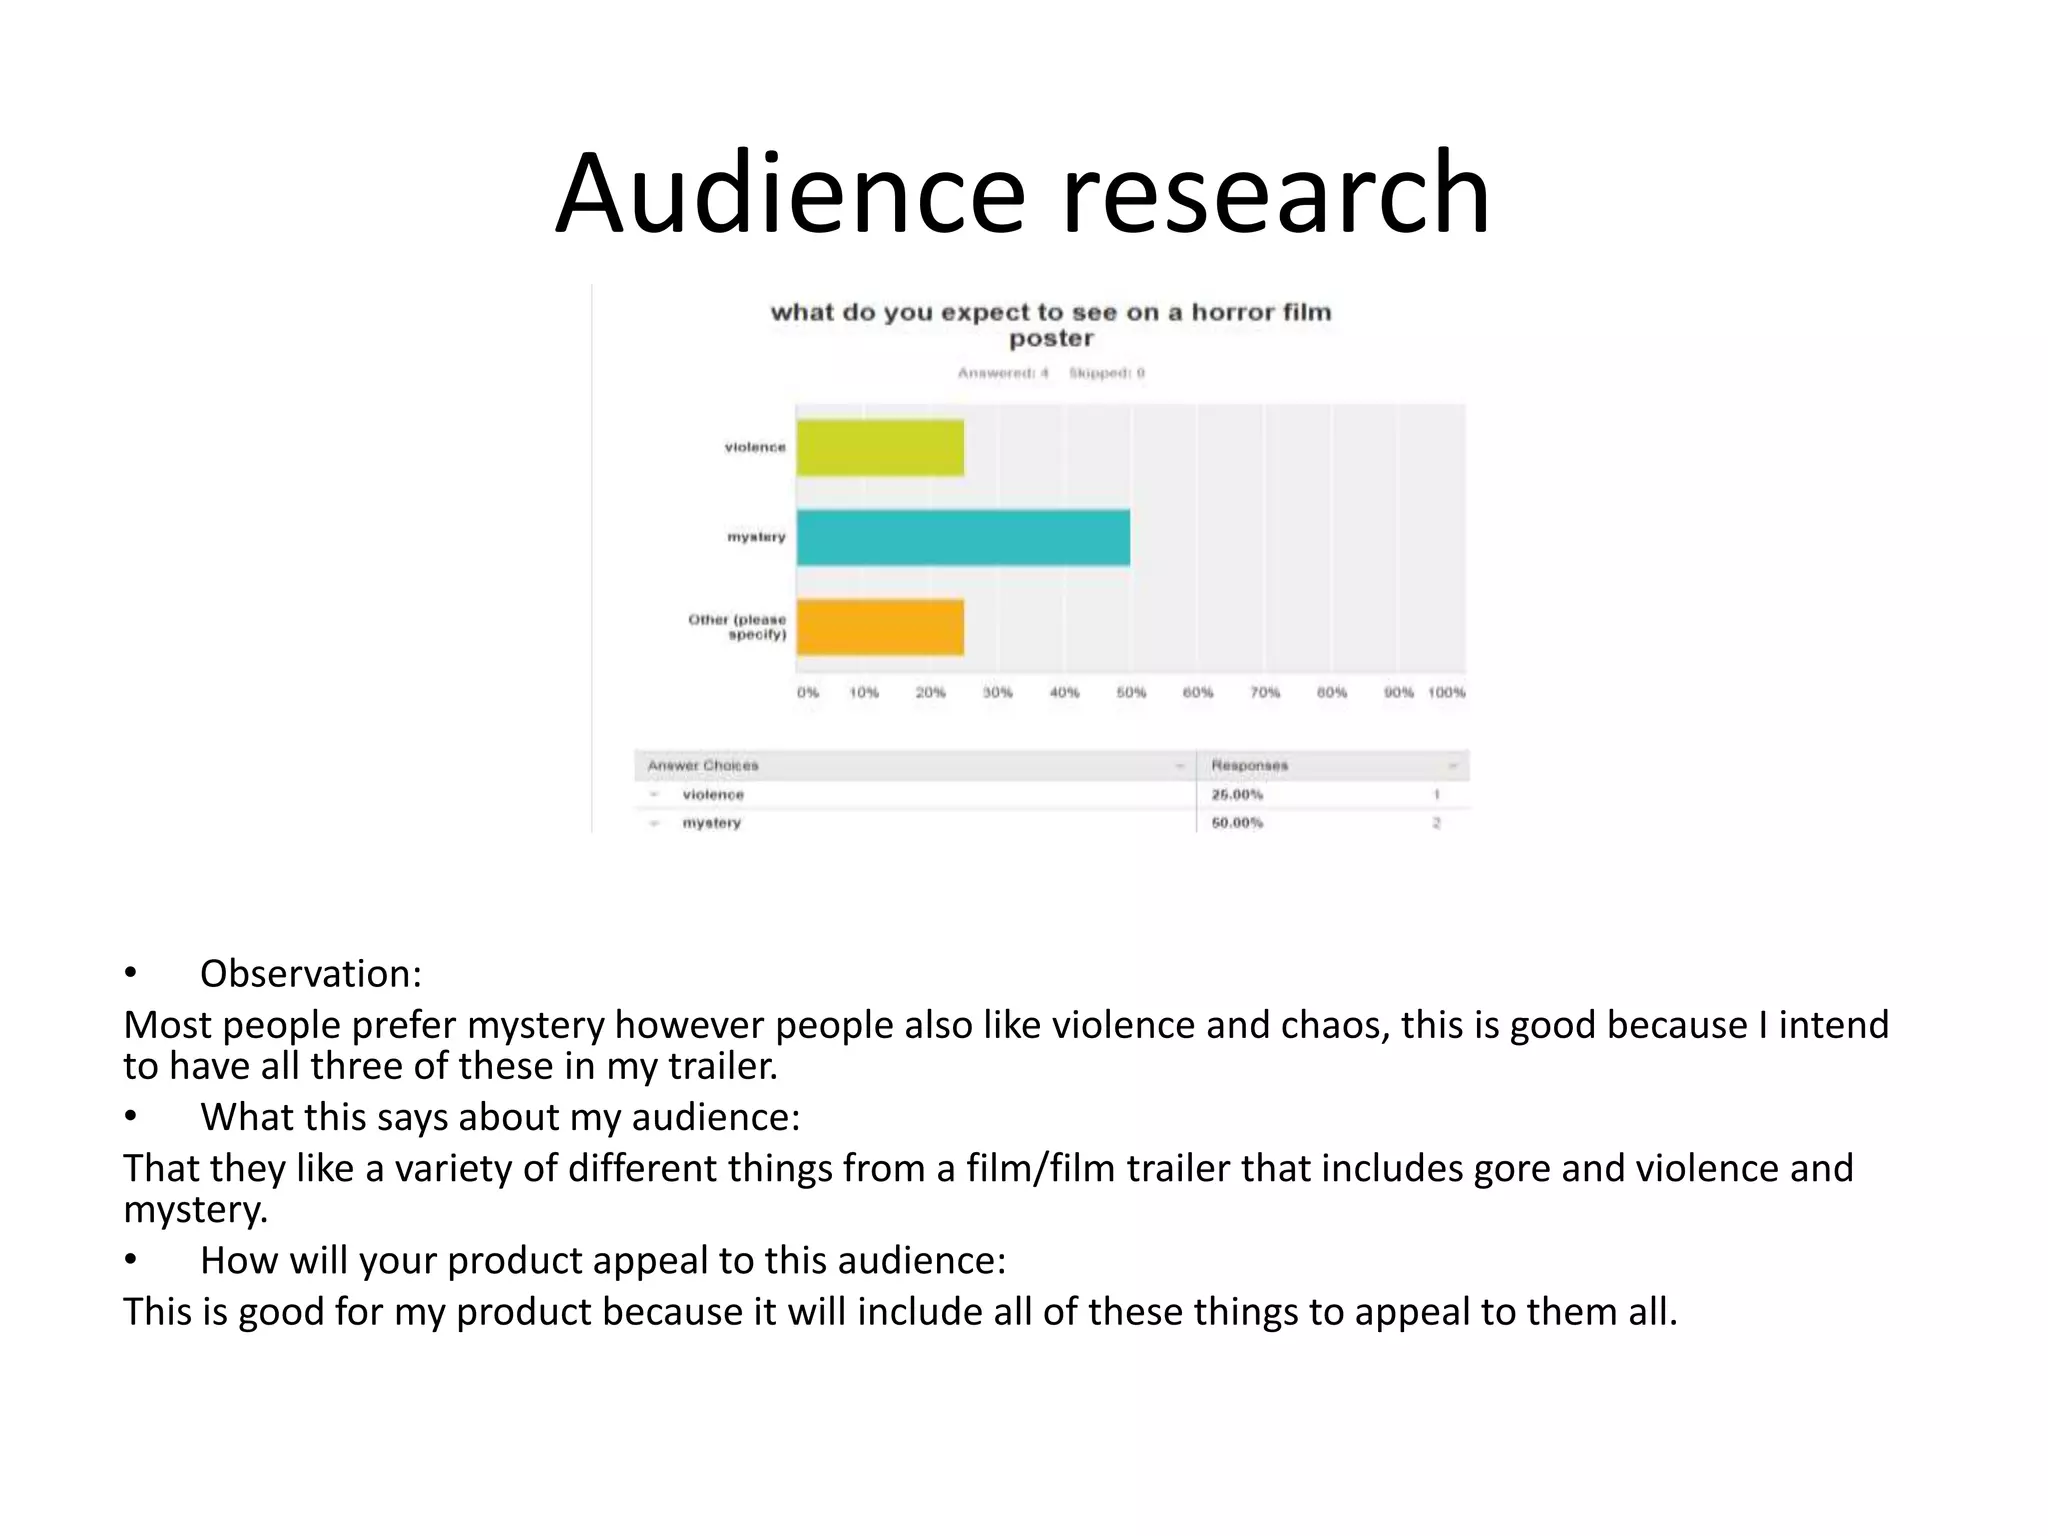Click the sentence starting 'Most people prefer mystery'

click(x=1006, y=1045)
